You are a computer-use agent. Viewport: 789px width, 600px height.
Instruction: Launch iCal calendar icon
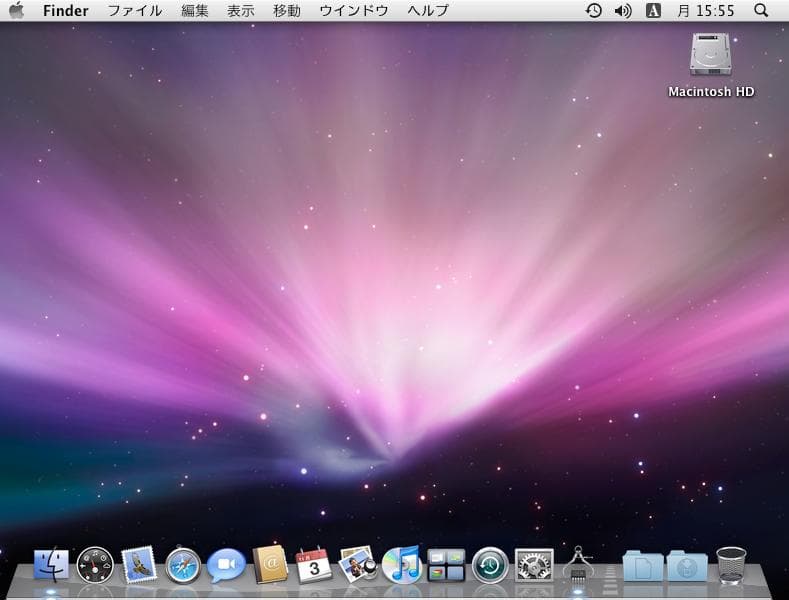pos(314,566)
